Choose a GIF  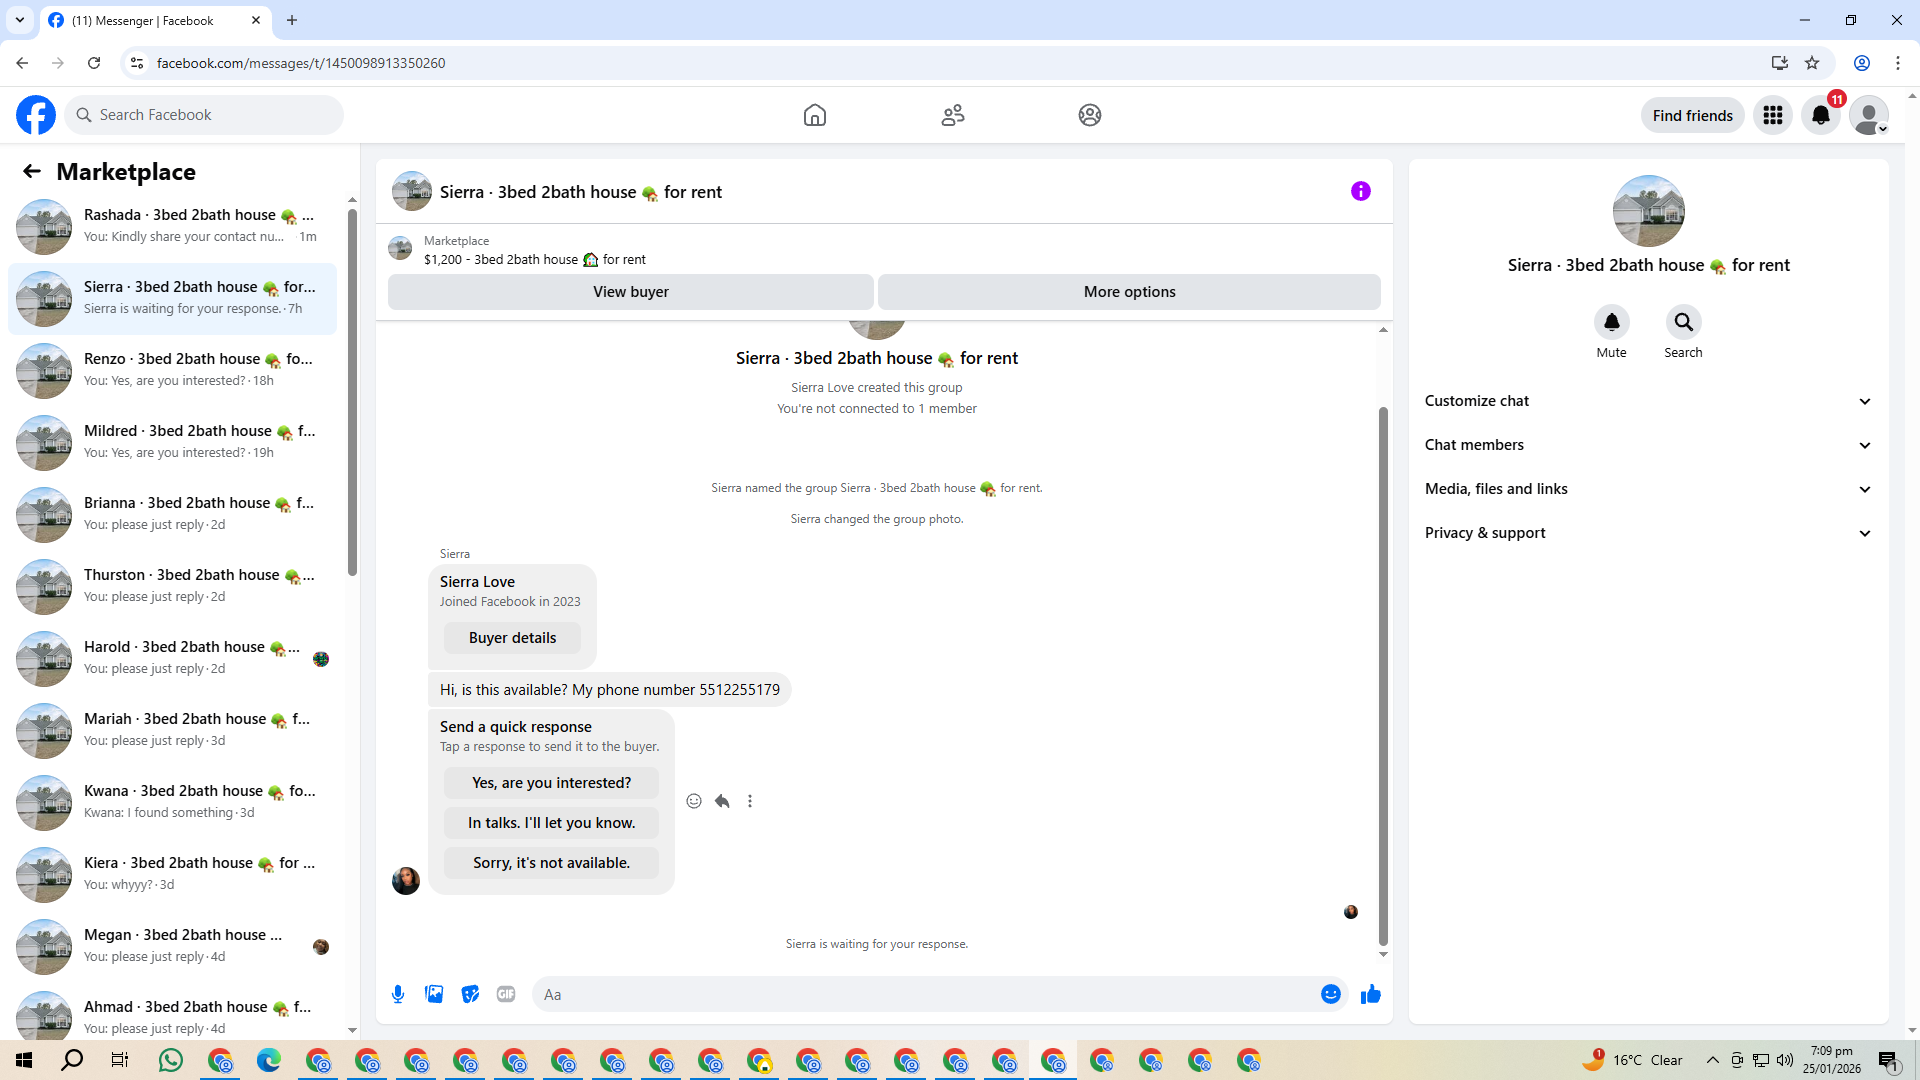506,994
